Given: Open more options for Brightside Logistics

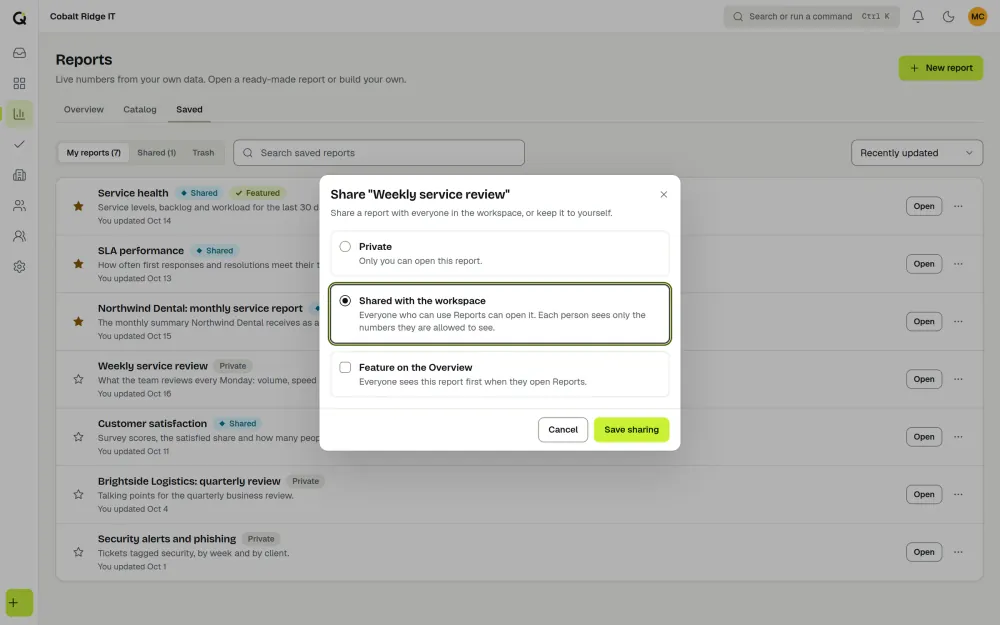Looking at the screenshot, I should pyautogui.click(x=958, y=494).
